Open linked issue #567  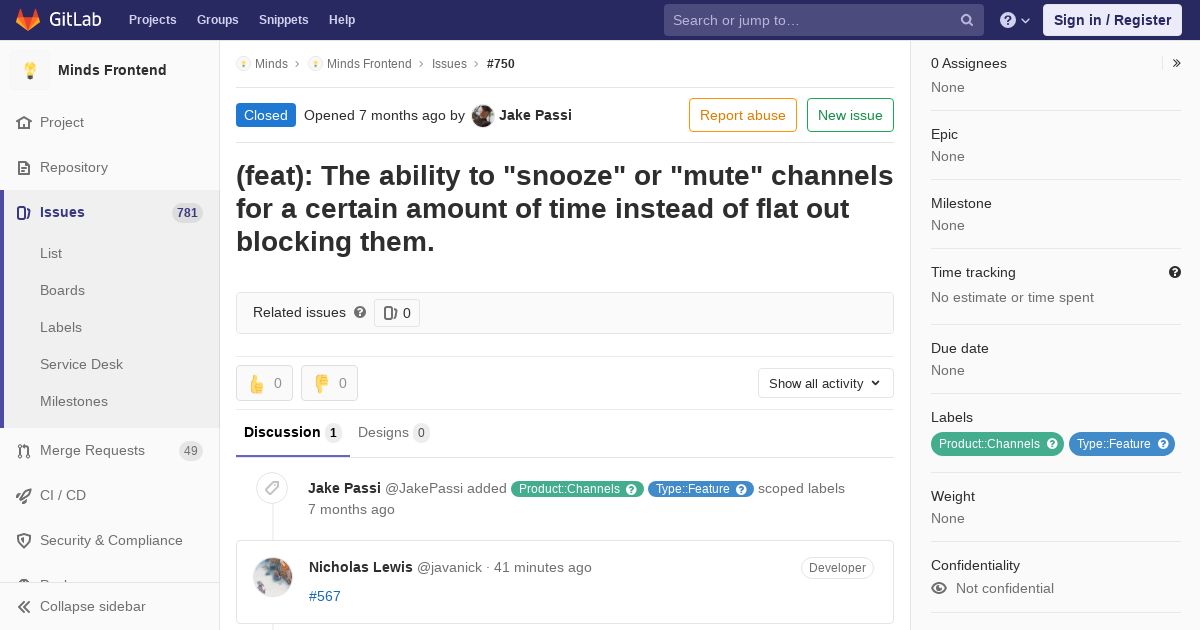pos(325,596)
